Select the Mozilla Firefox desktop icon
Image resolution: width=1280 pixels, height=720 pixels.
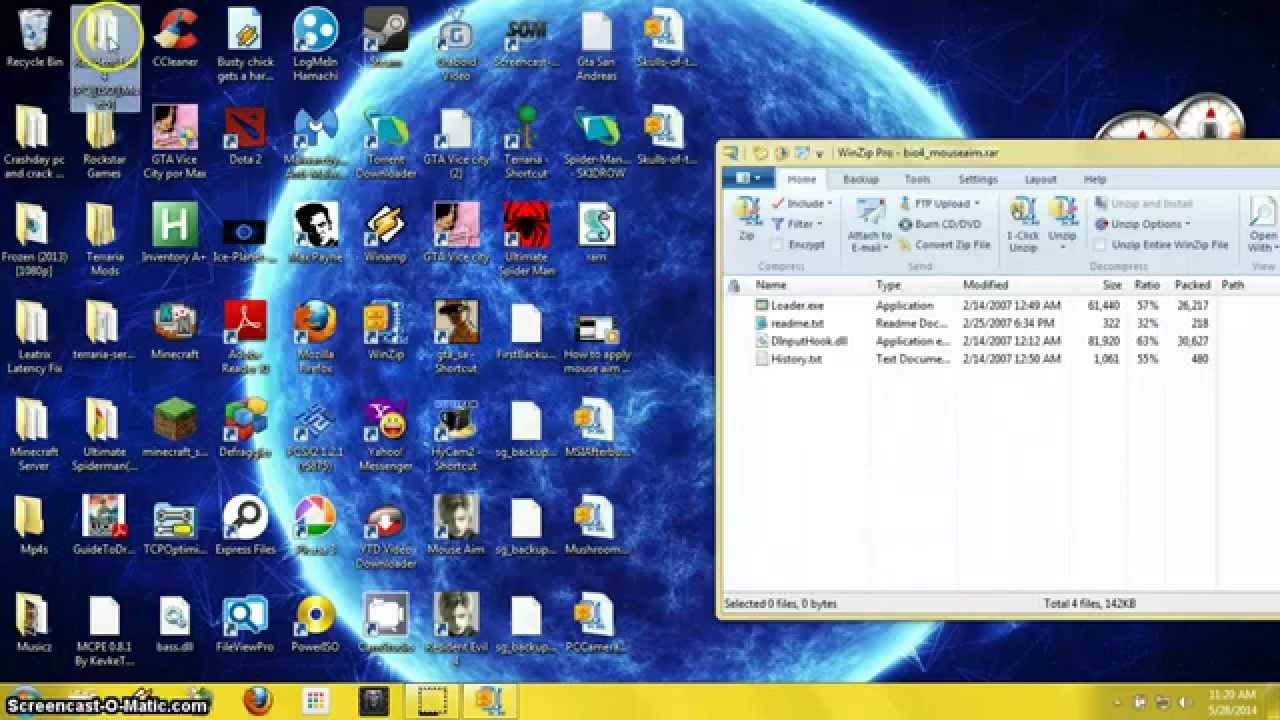[x=315, y=337]
